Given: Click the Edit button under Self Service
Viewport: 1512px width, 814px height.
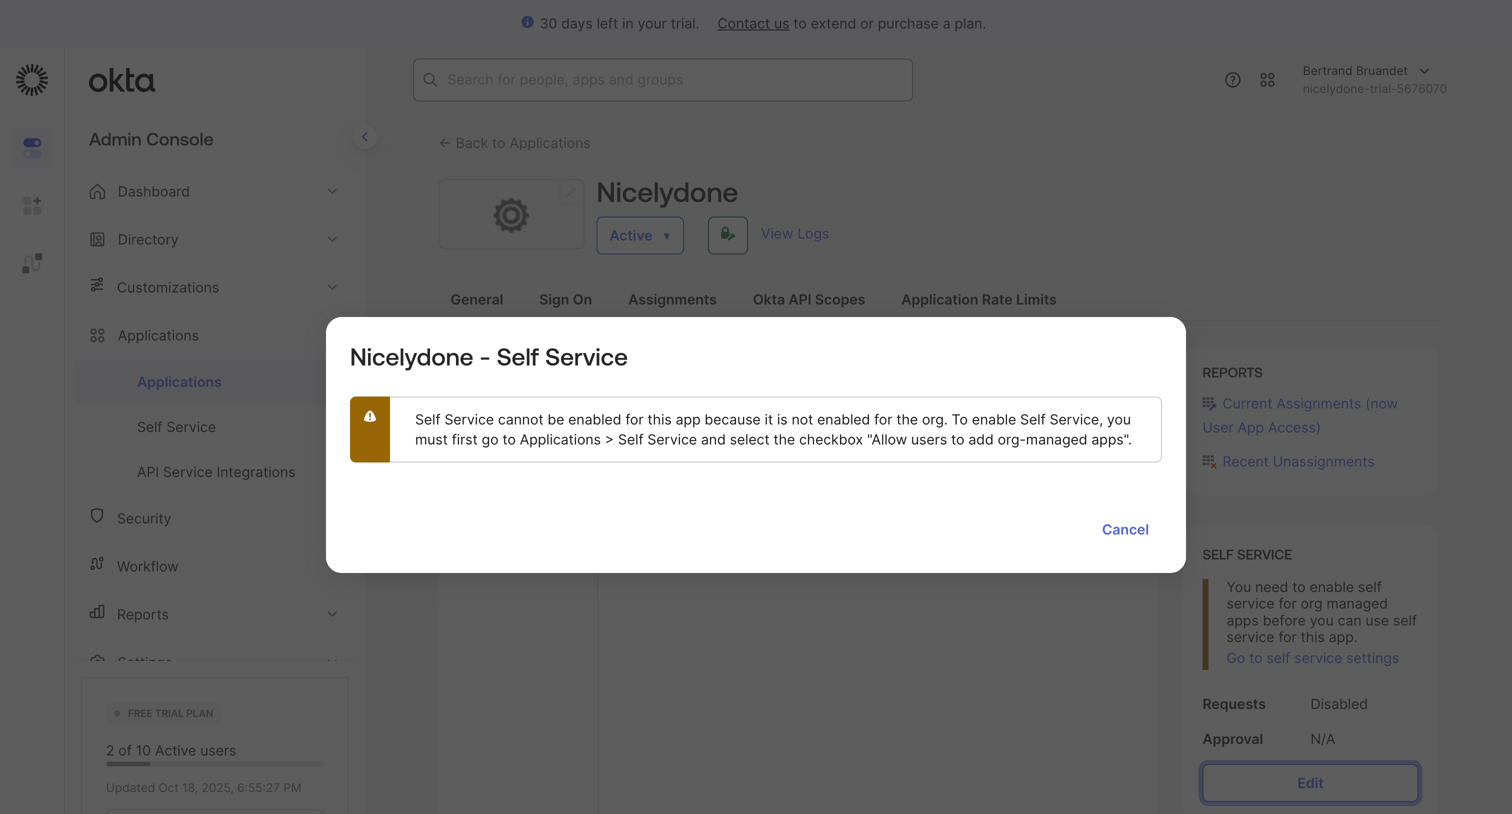Looking at the screenshot, I should (1310, 783).
